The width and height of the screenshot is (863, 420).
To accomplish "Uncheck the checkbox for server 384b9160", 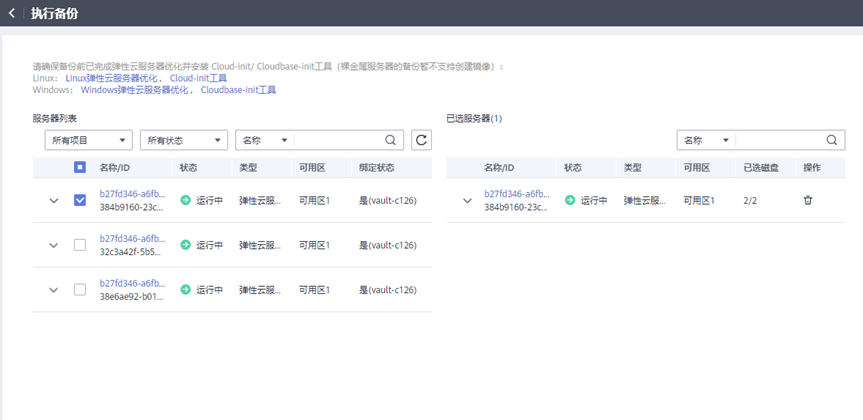I will pos(80,200).
